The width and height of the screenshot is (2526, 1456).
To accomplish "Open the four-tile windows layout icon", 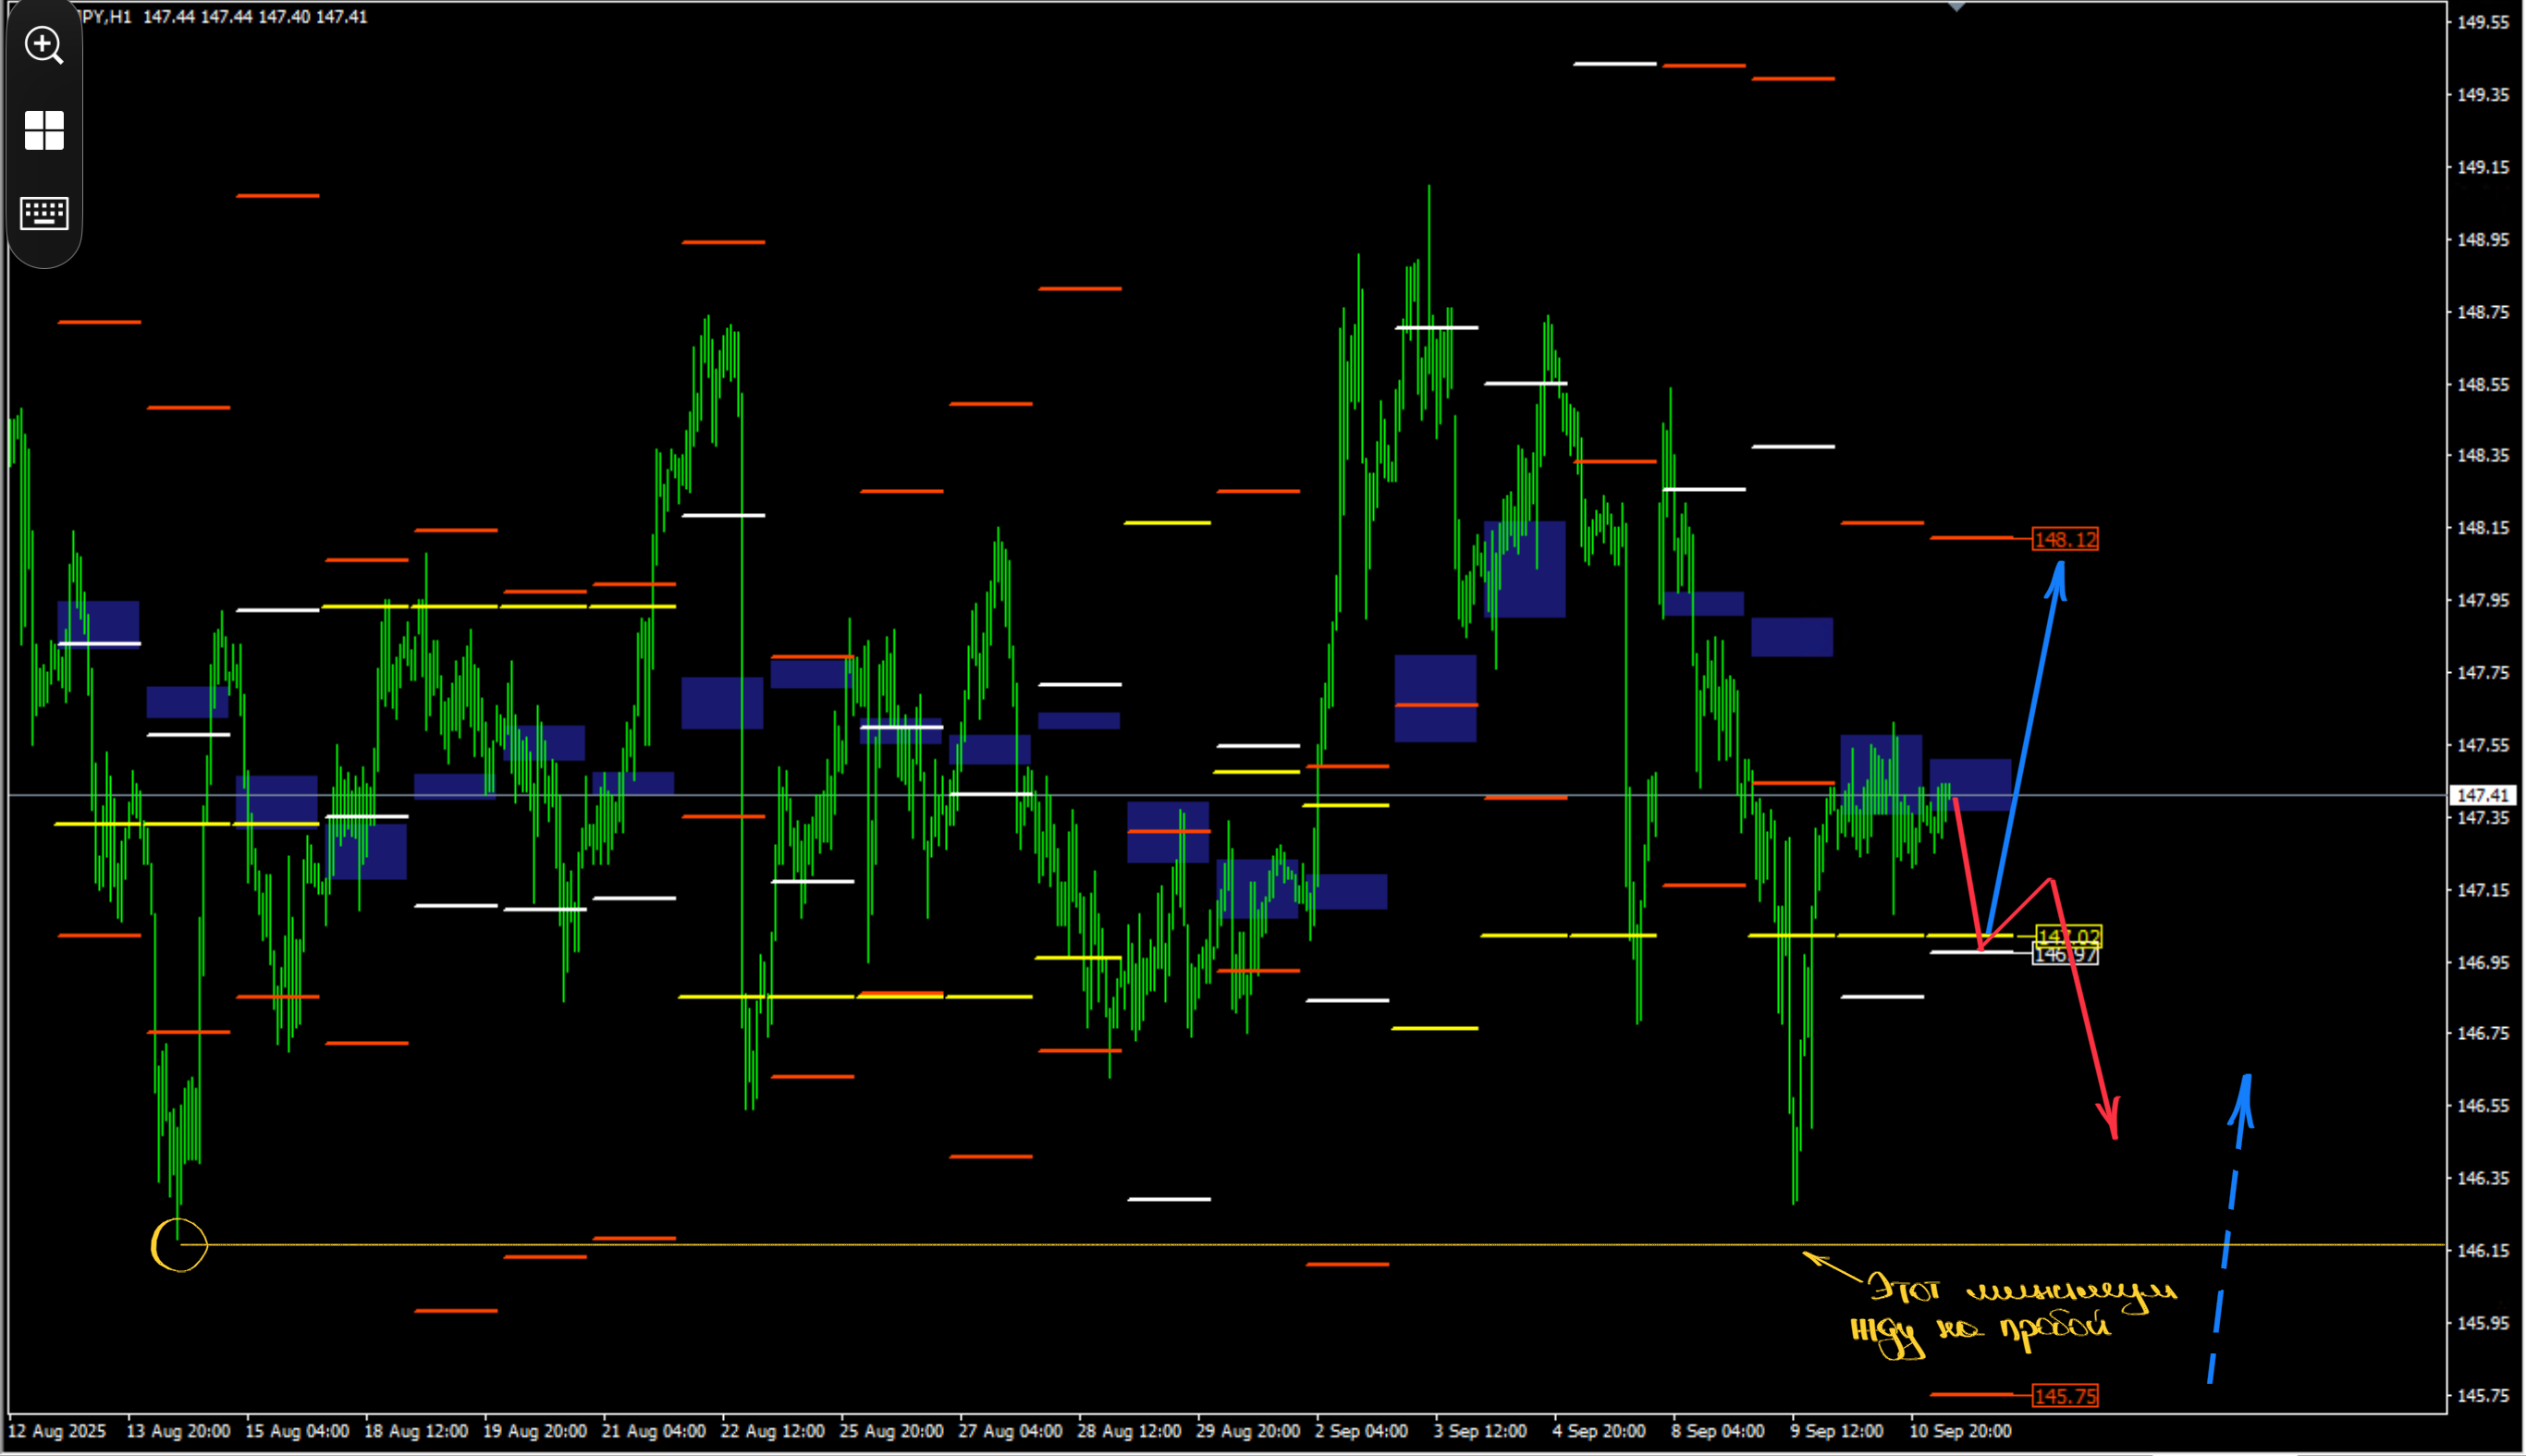I will pyautogui.click(x=44, y=130).
